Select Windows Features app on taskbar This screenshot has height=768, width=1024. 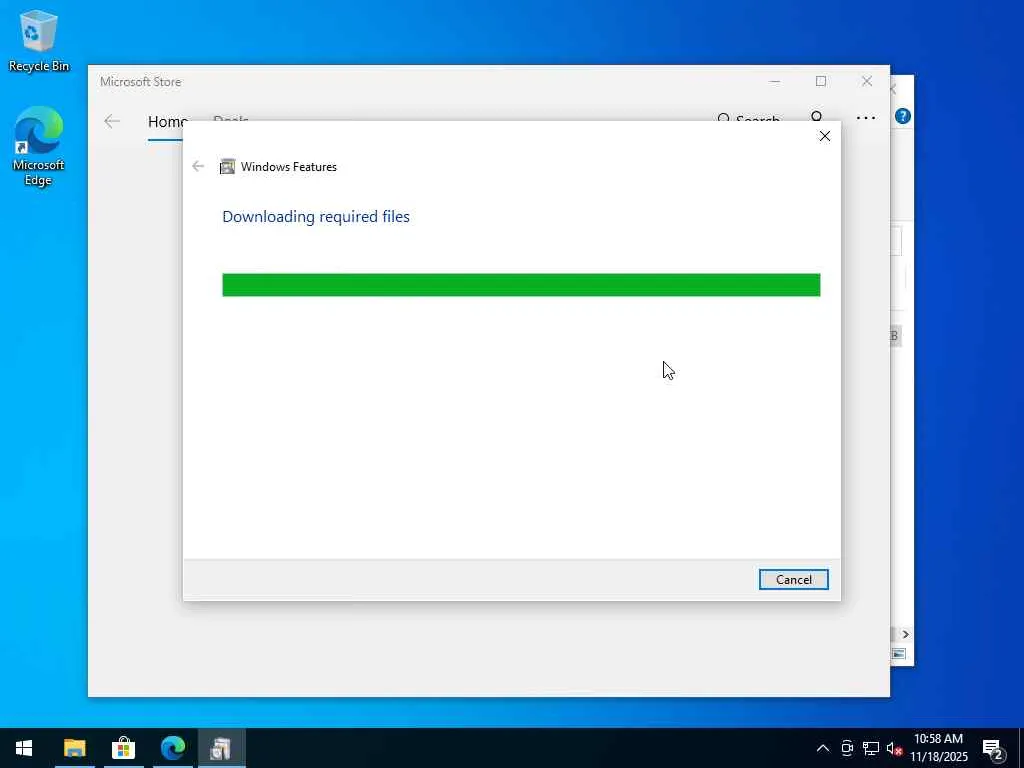coord(221,748)
